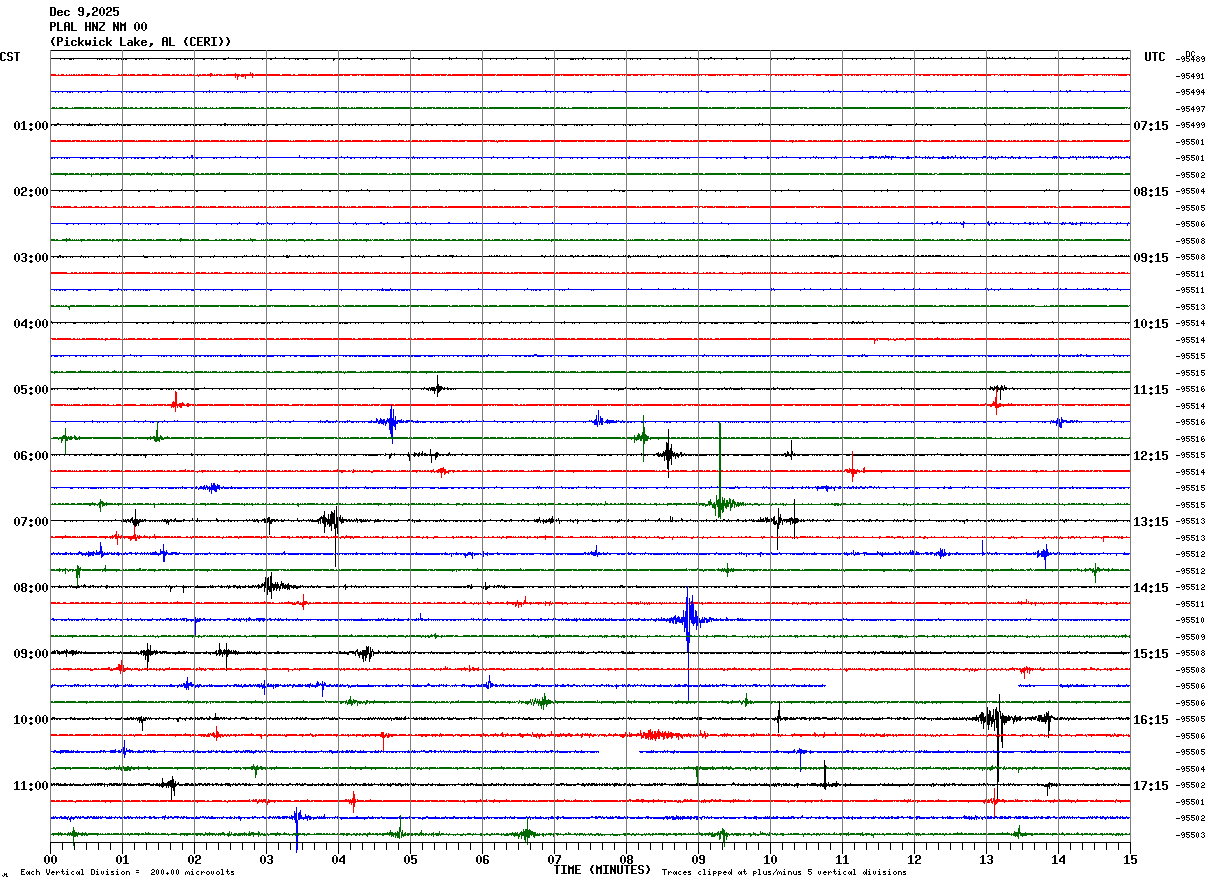Select the 07:00 CST row label
The height and width of the screenshot is (886, 1210).
(x=31, y=522)
